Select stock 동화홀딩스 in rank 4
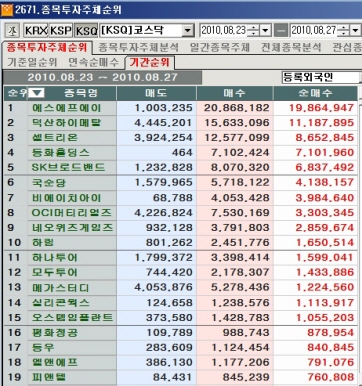The height and width of the screenshot is (386, 362). coord(60,153)
